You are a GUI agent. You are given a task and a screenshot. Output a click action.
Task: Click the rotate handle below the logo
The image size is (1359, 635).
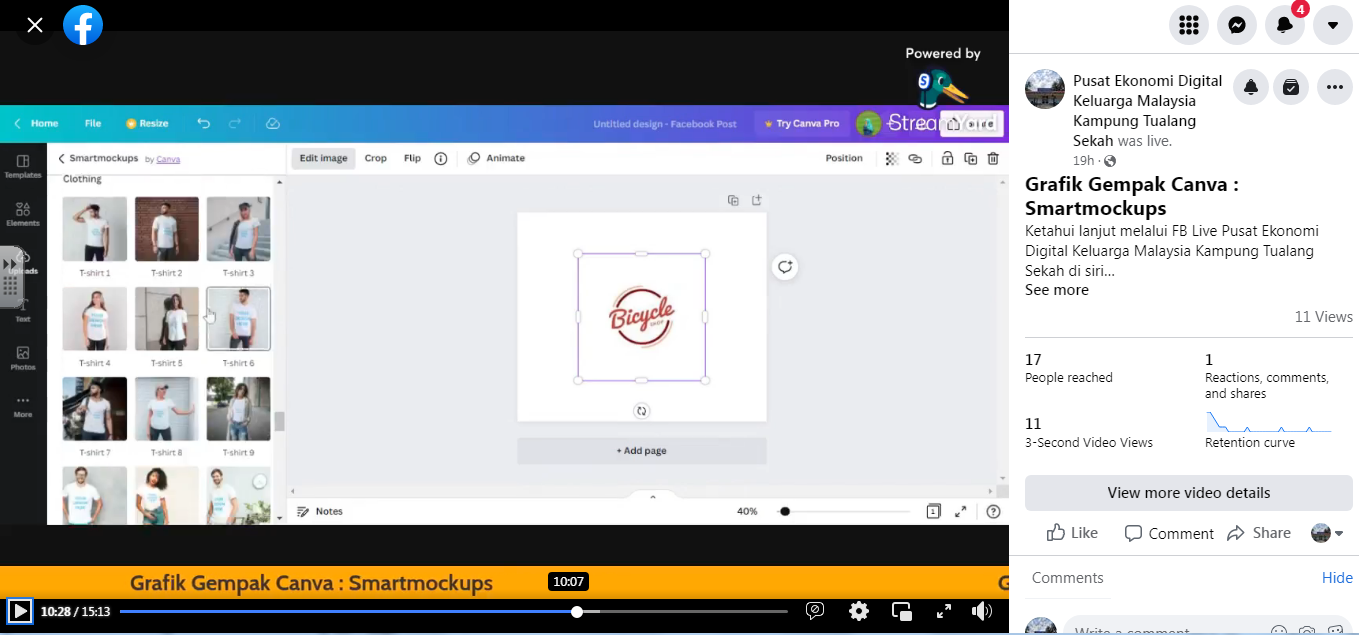click(x=642, y=411)
